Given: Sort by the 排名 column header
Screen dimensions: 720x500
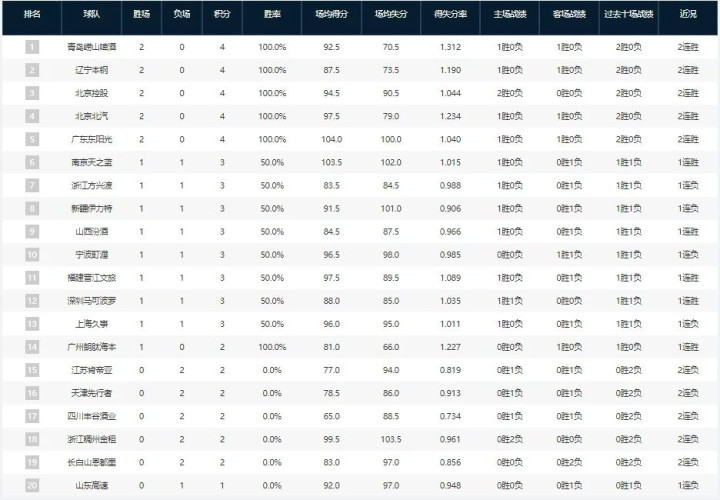Looking at the screenshot, I should pyautogui.click(x=32, y=17).
